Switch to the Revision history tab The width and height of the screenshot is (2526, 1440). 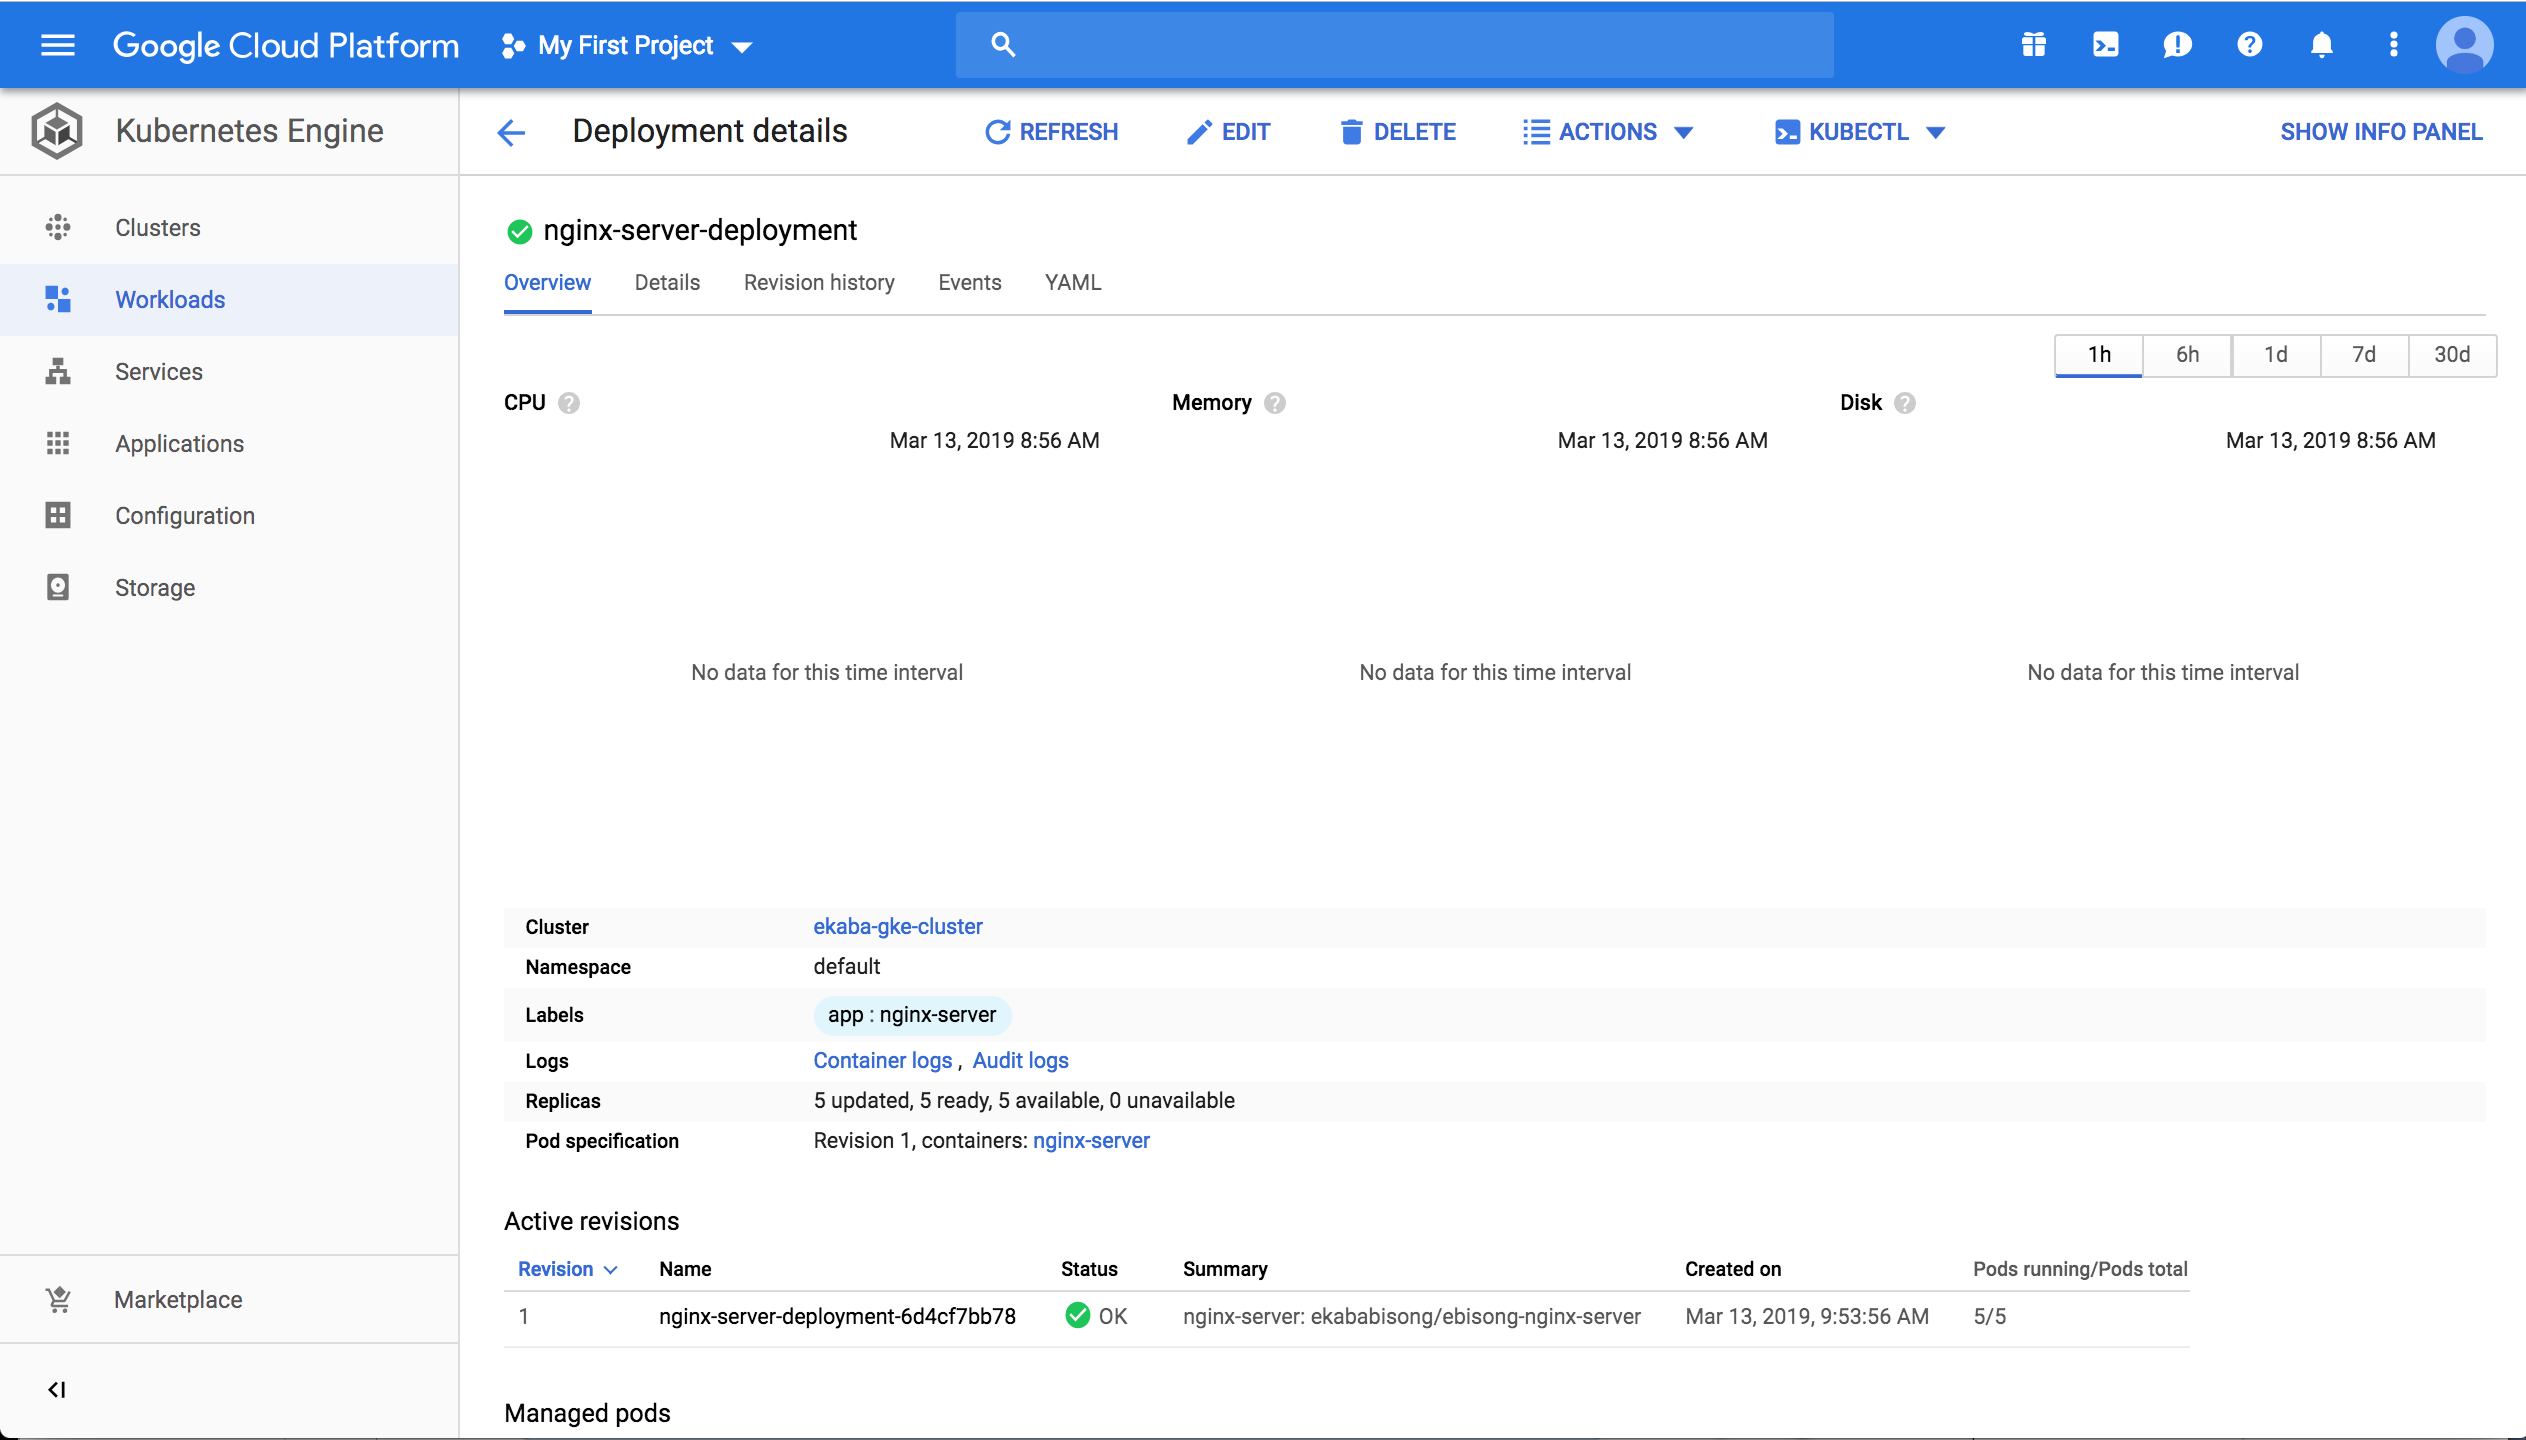[x=815, y=283]
